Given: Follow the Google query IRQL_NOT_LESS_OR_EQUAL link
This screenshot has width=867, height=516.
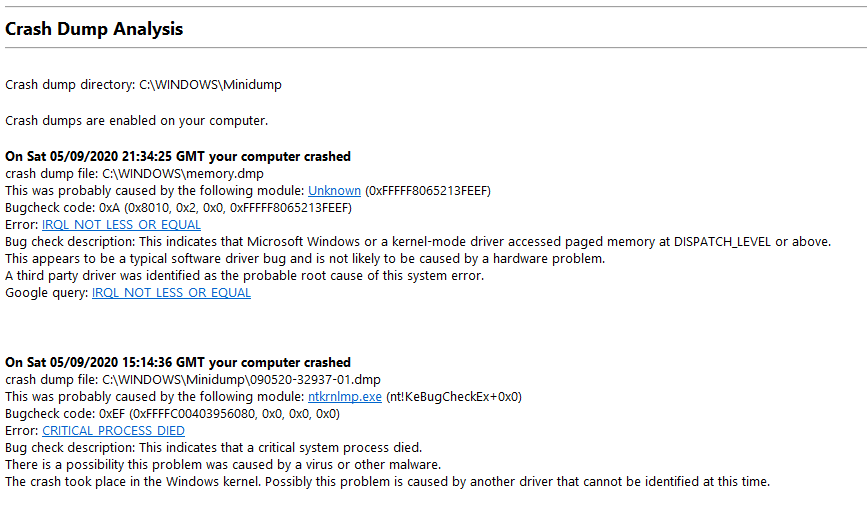Looking at the screenshot, I should click(x=171, y=293).
